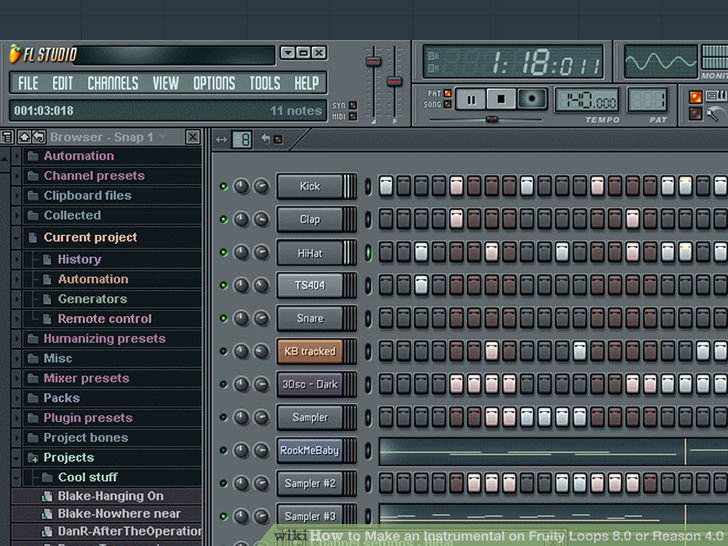Stop playback with the stop button
The height and width of the screenshot is (546, 728).
tap(501, 99)
